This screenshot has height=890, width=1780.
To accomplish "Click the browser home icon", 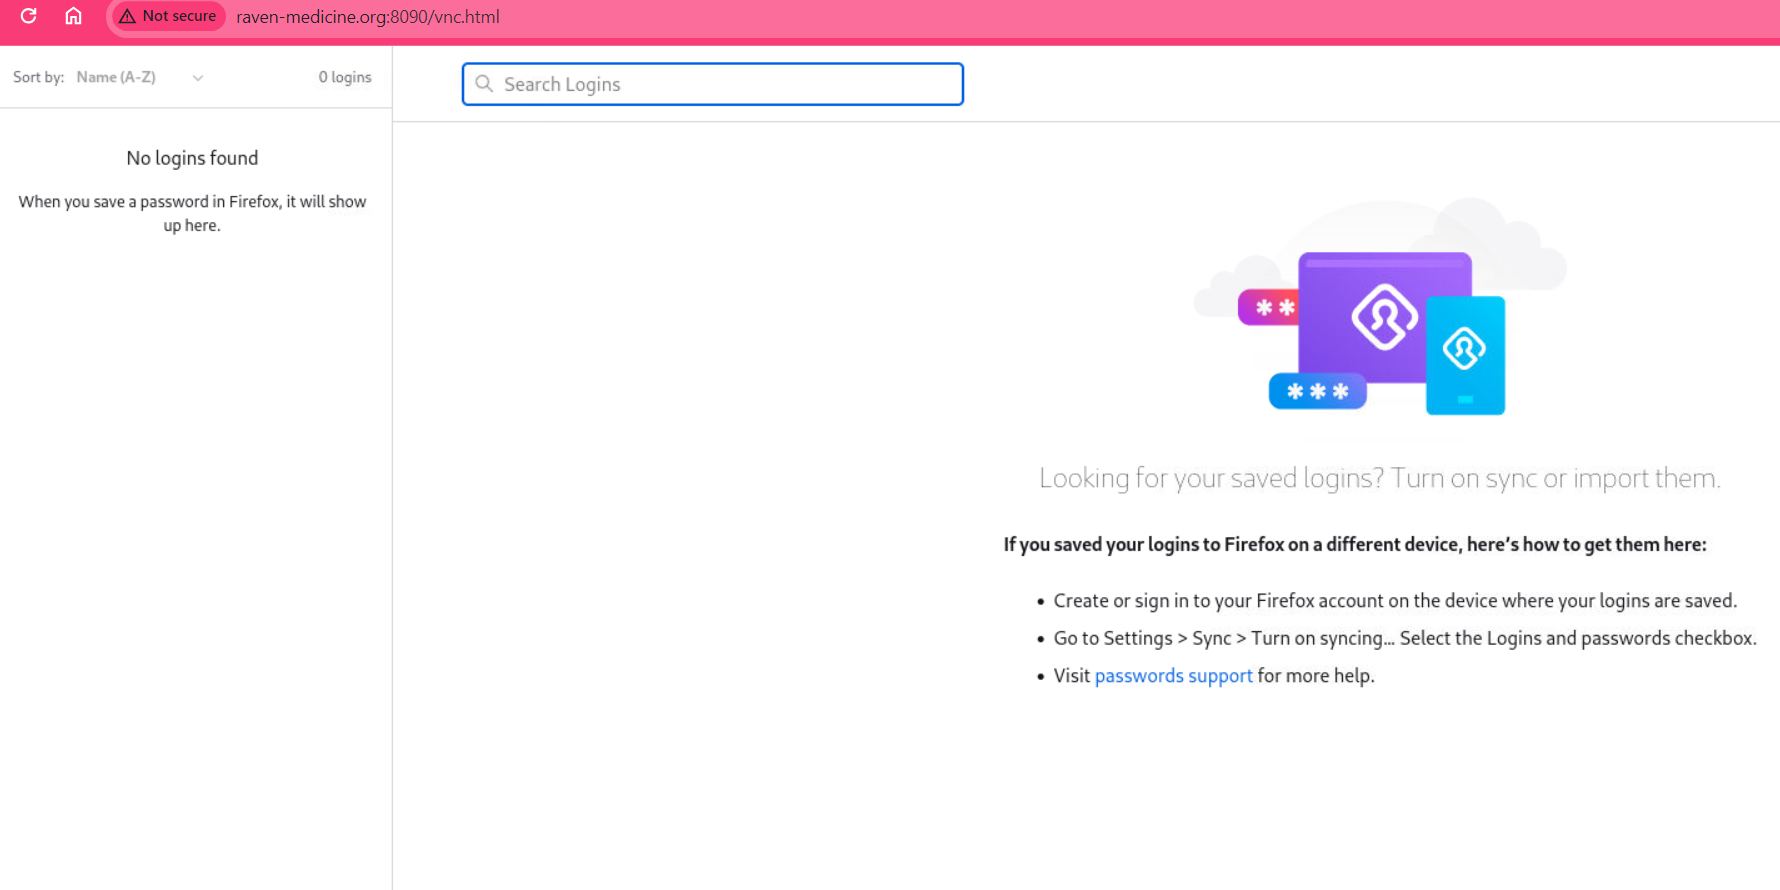I will coord(73,16).
